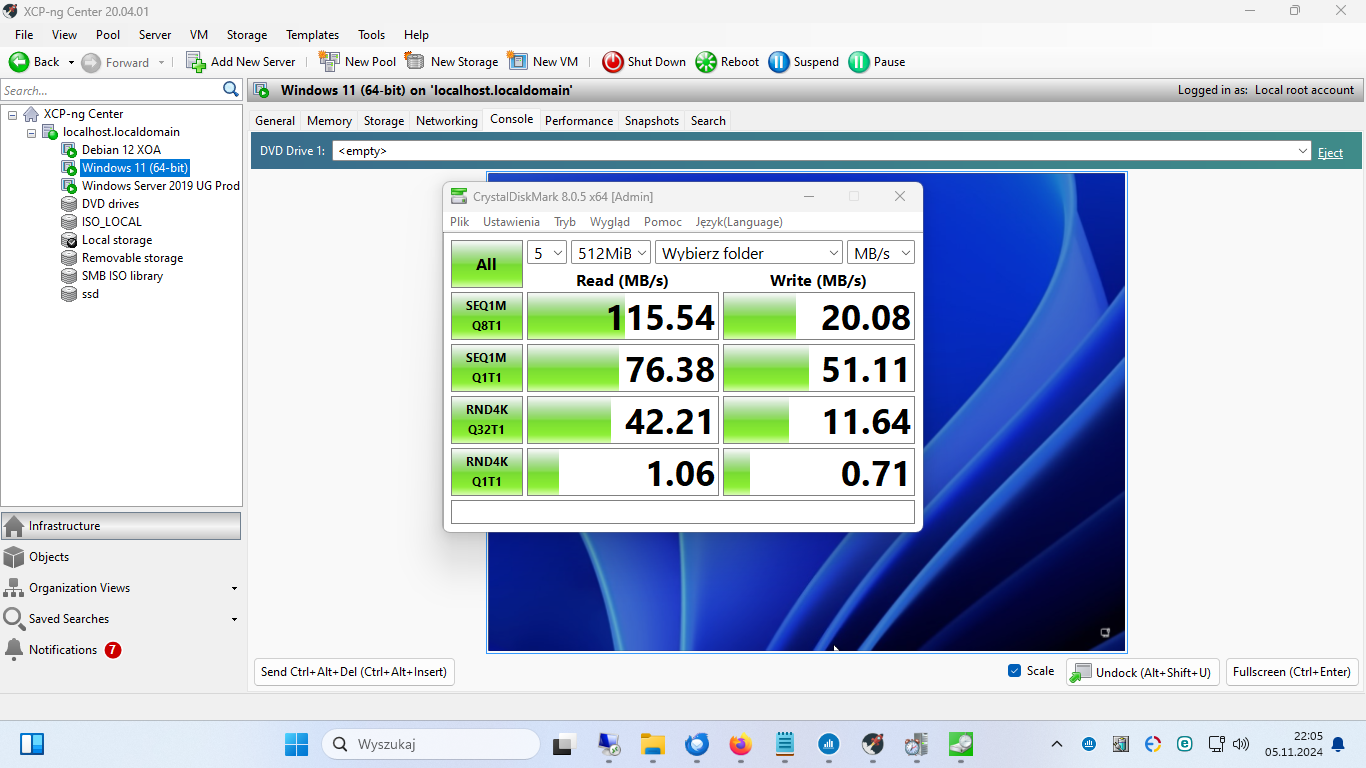Collapse the localhost.localdomain tree node
The image size is (1366, 768).
click(x=31, y=132)
